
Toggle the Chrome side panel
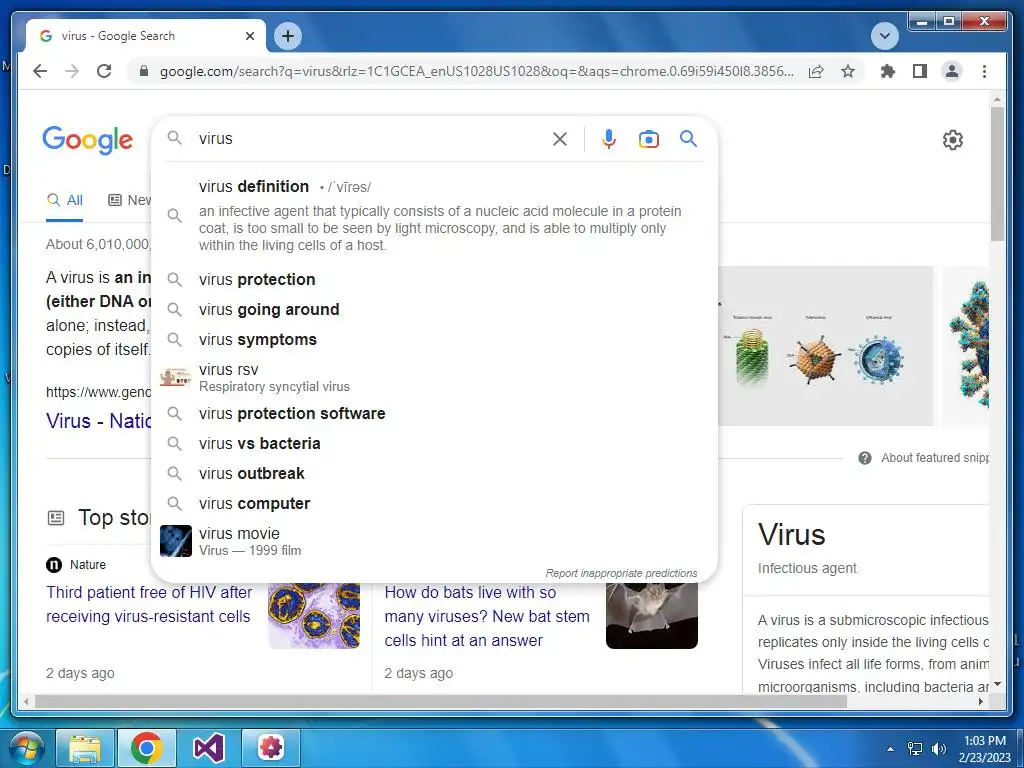point(920,71)
